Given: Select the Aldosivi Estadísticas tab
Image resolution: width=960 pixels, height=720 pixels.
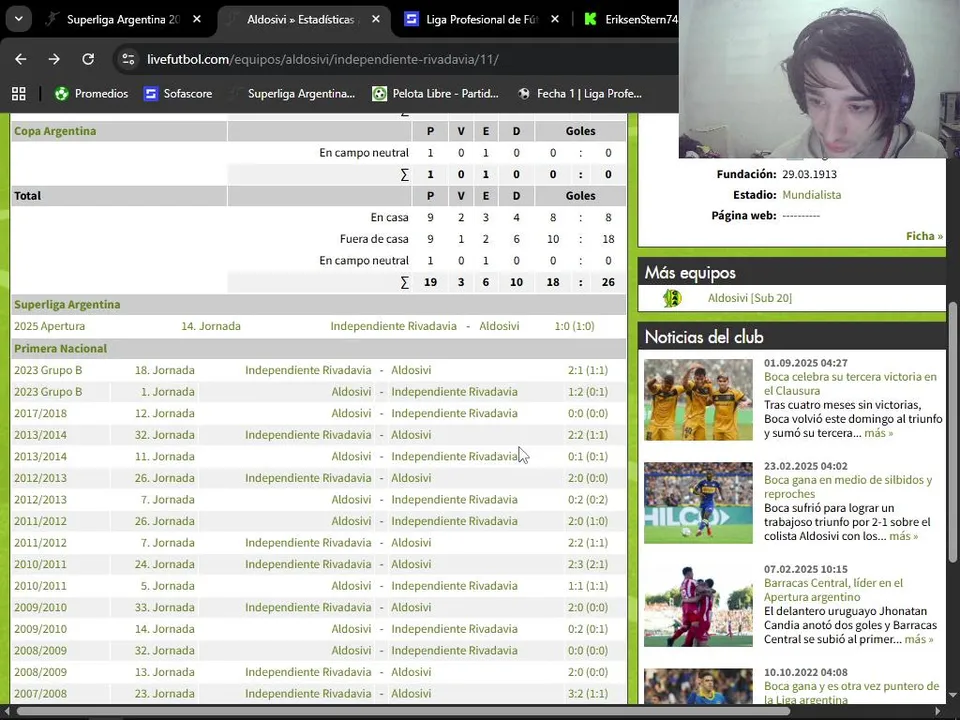Looking at the screenshot, I should (301, 20).
